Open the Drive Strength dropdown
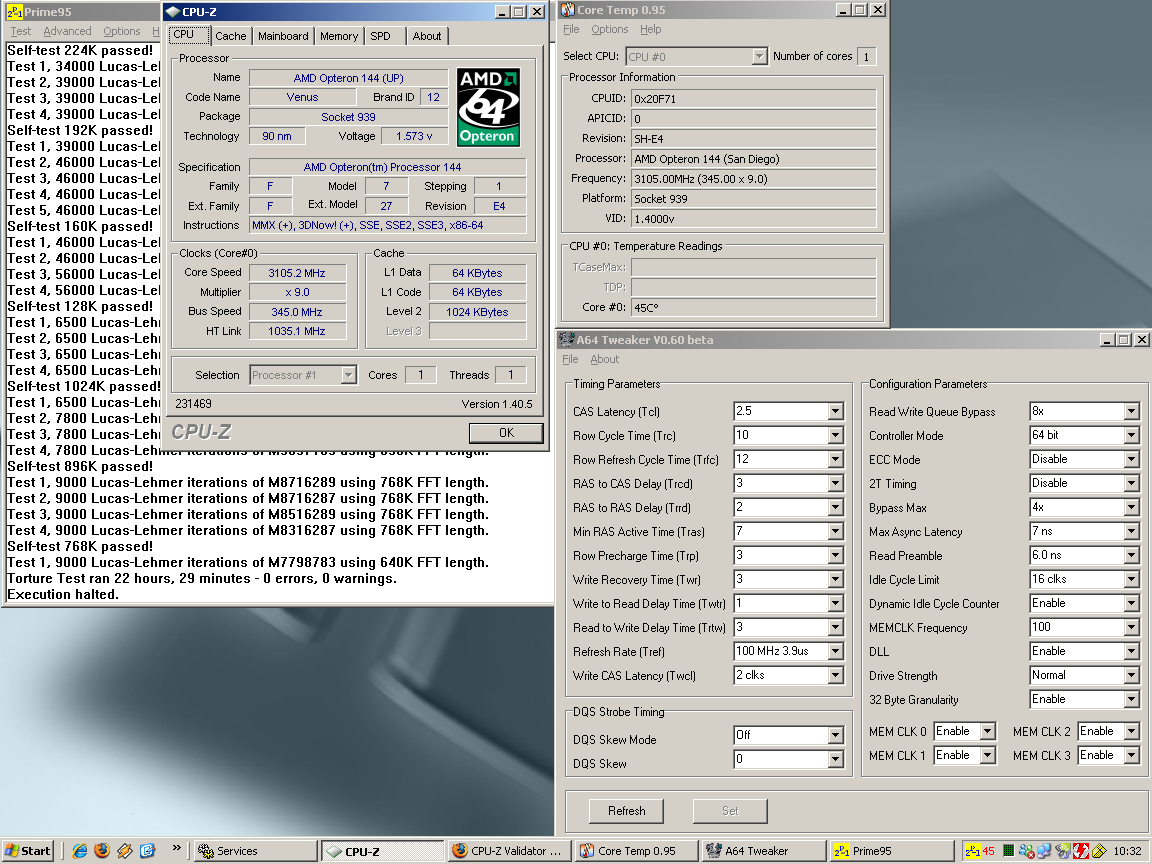 [1131, 676]
